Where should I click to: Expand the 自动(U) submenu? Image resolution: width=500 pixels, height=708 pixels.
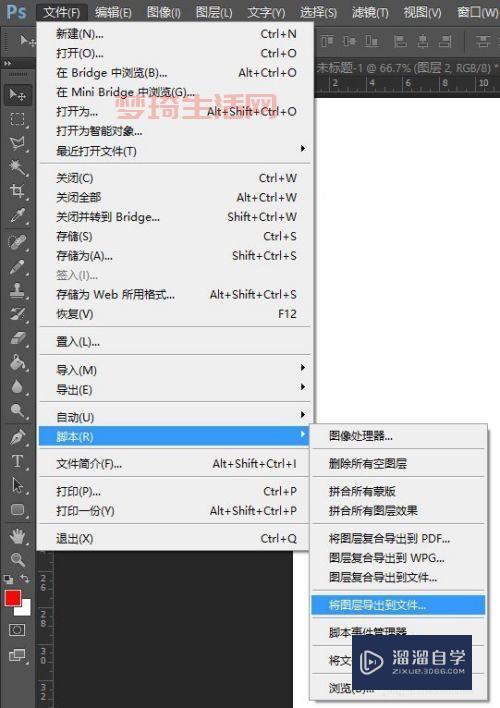(x=175, y=417)
